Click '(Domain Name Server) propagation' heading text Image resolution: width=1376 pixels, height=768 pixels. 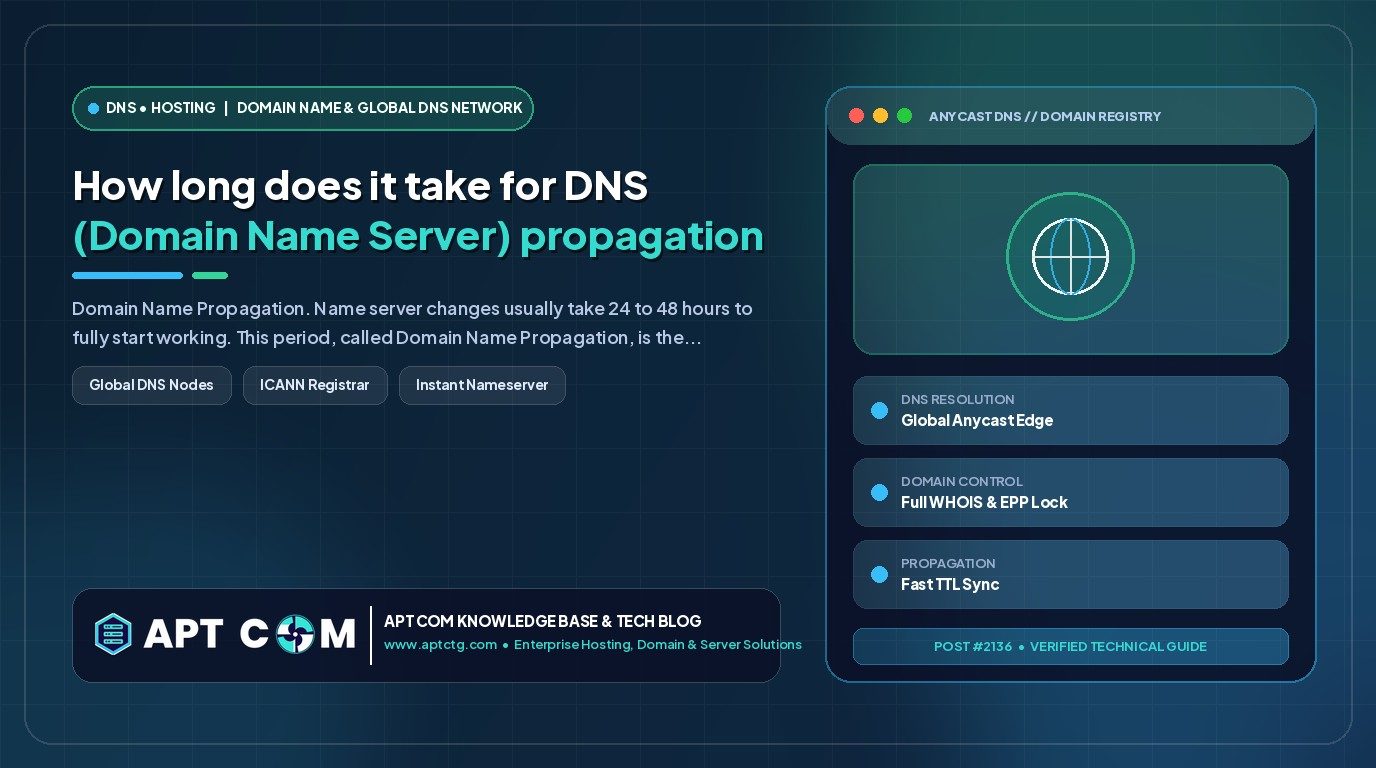(x=418, y=237)
